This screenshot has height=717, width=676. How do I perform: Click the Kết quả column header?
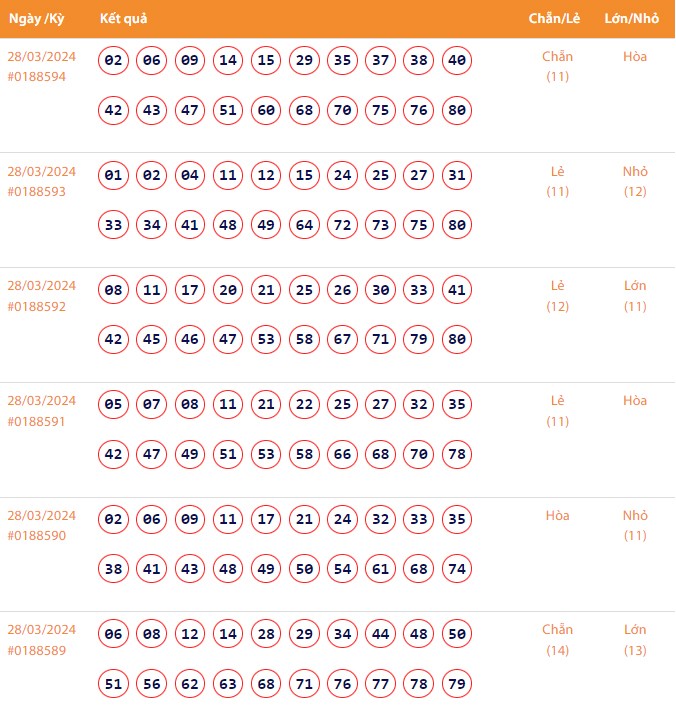click(124, 19)
